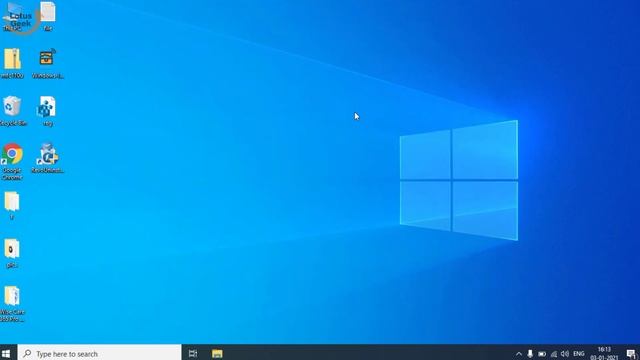Open the network signal tray icon
This screenshot has height=360, width=640.
point(553,354)
